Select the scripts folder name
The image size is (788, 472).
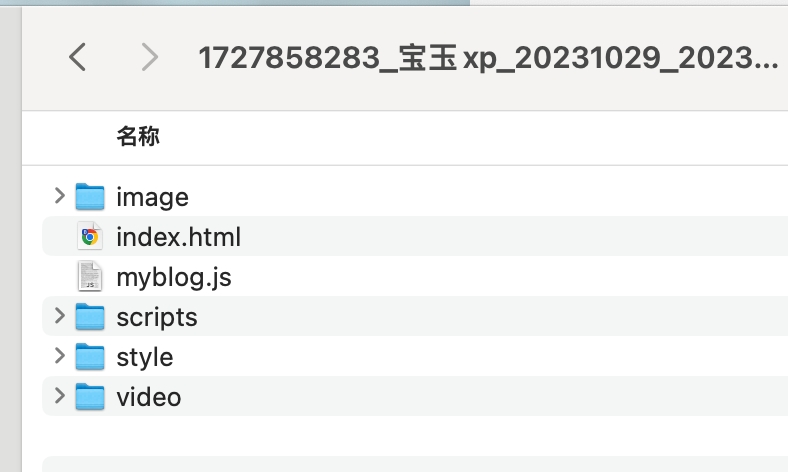157,318
